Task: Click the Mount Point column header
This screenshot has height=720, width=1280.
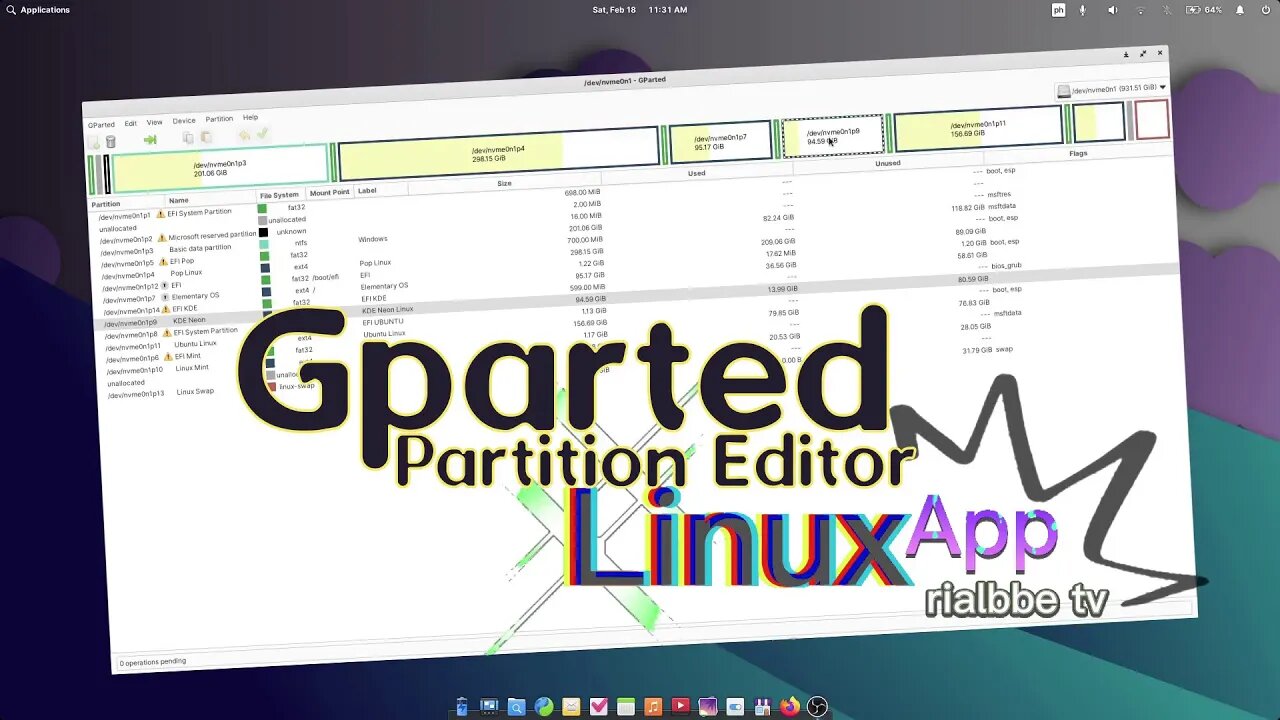Action: (330, 192)
